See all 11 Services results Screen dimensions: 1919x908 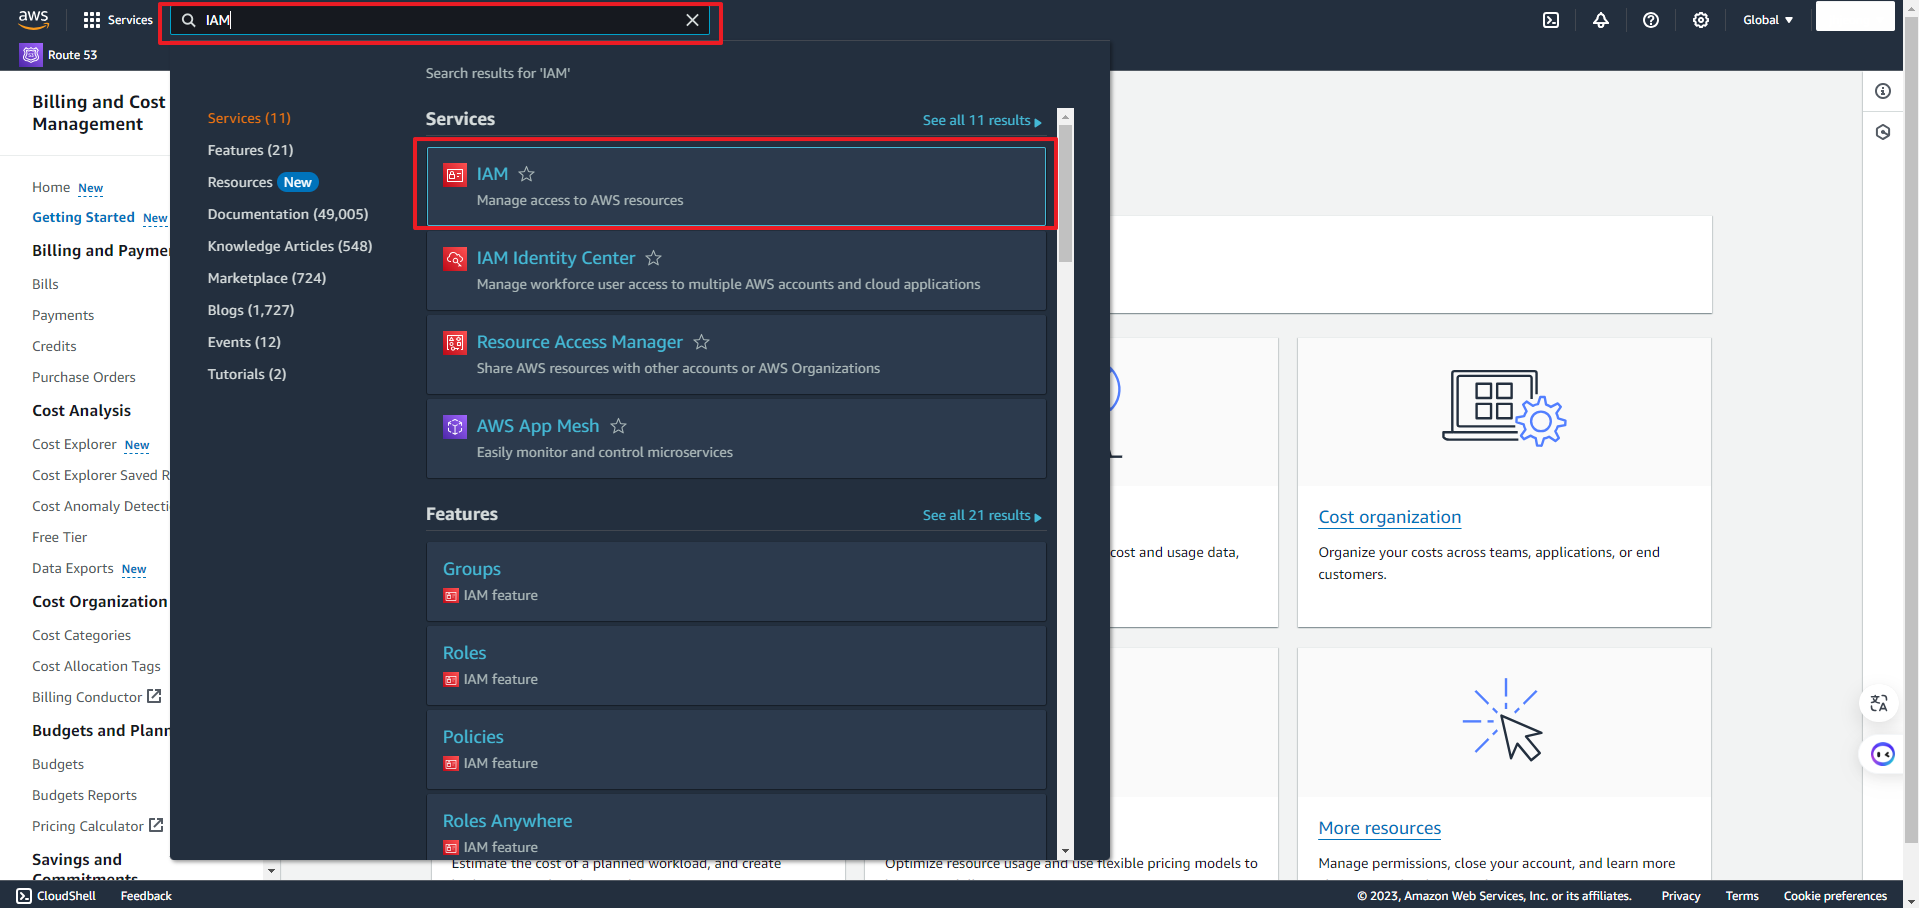tap(982, 120)
